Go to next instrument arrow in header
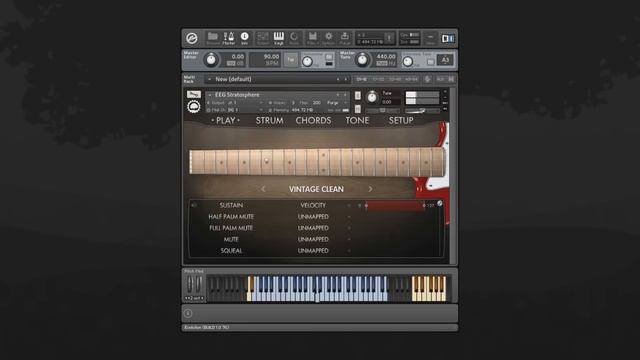This screenshot has height=360, width=640. click(x=345, y=95)
